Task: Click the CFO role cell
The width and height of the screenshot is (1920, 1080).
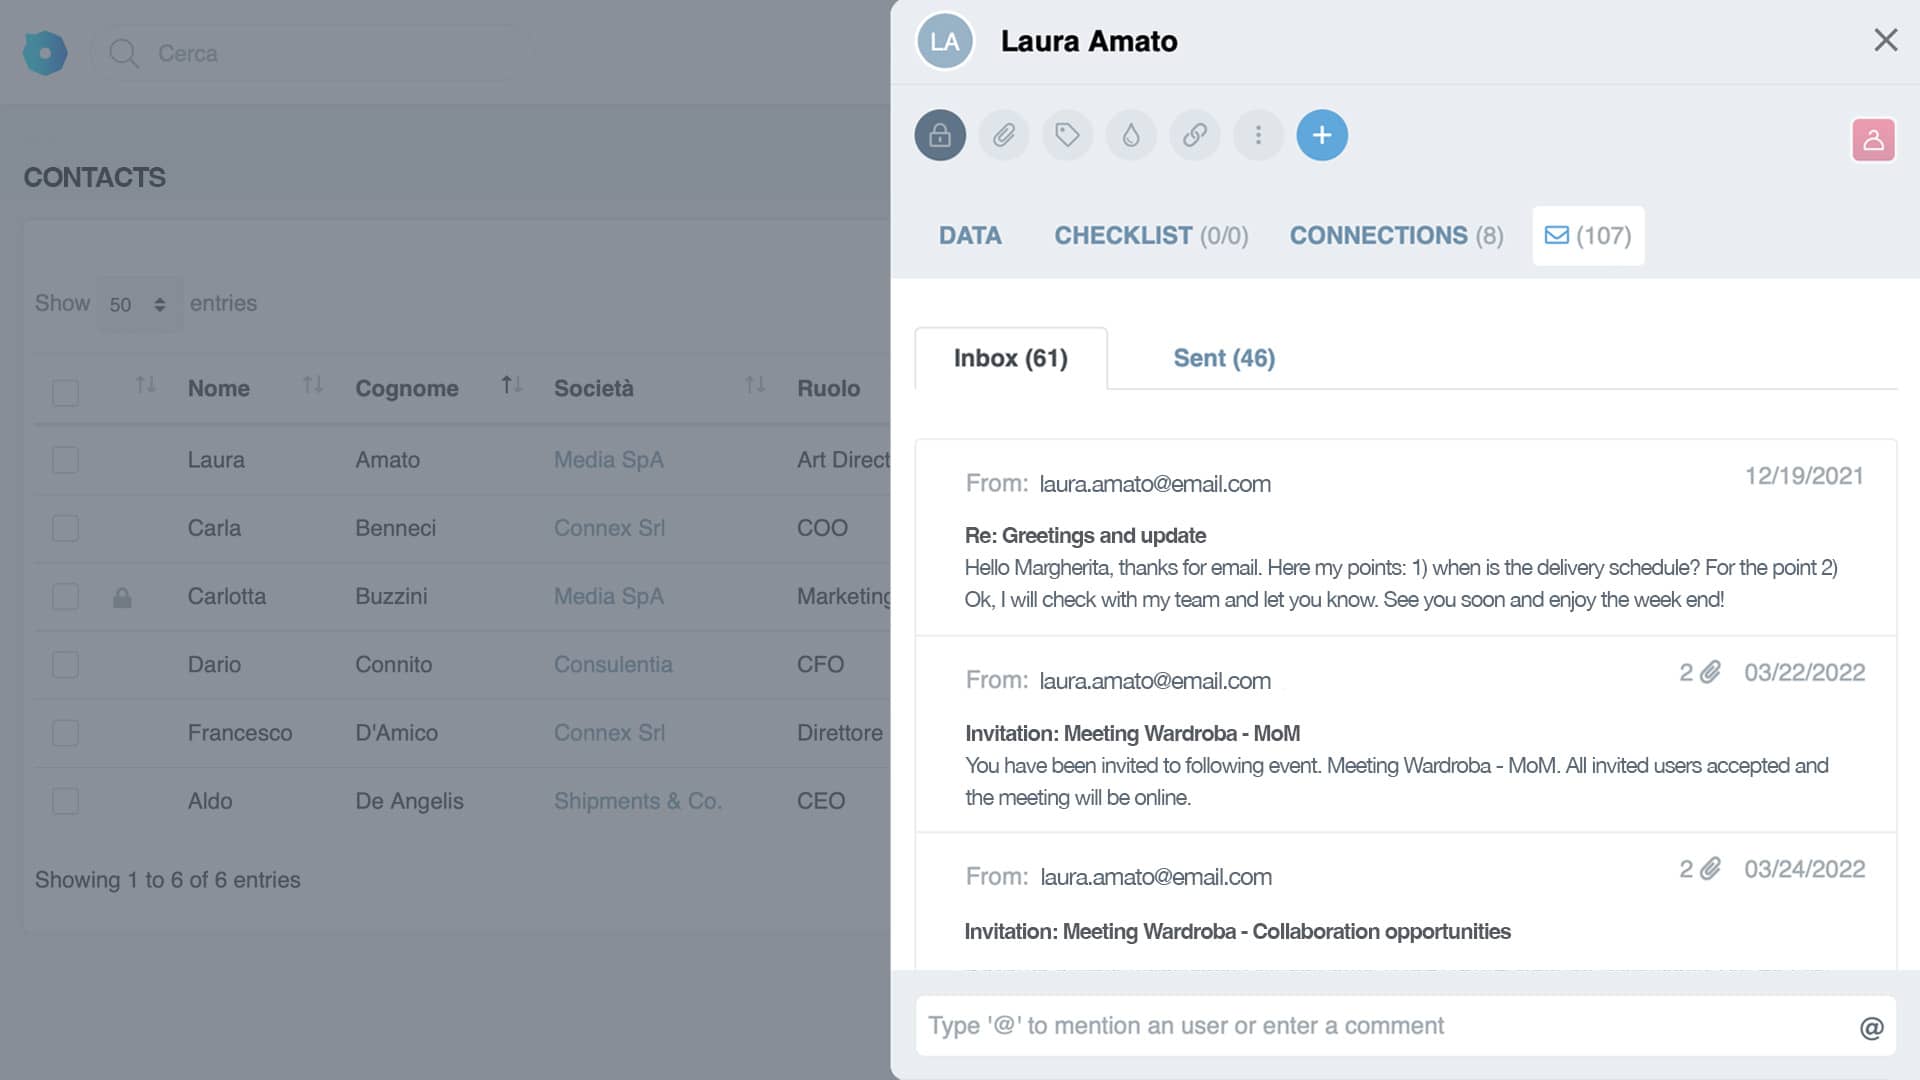Action: point(820,665)
